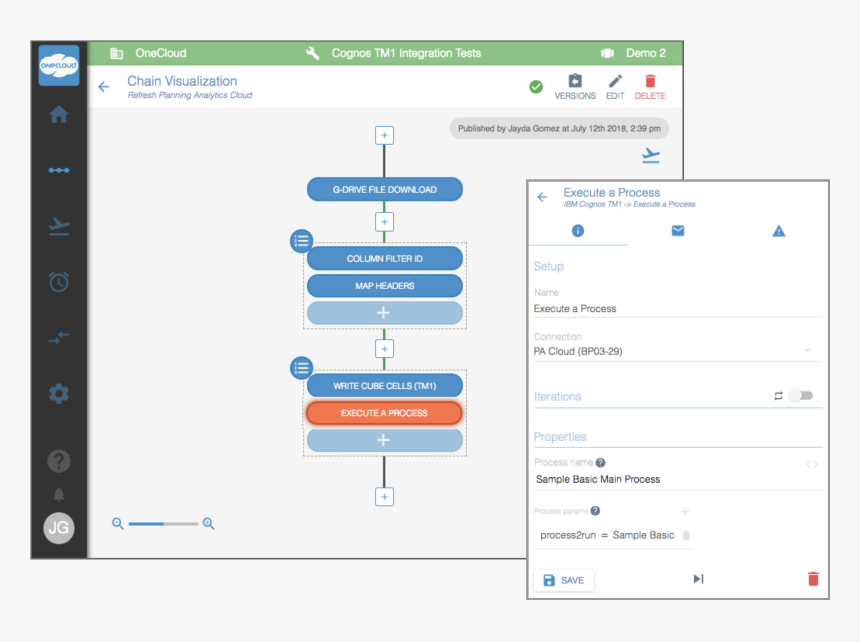
Task: Open the alarm clock schedule icon
Action: pos(59,282)
